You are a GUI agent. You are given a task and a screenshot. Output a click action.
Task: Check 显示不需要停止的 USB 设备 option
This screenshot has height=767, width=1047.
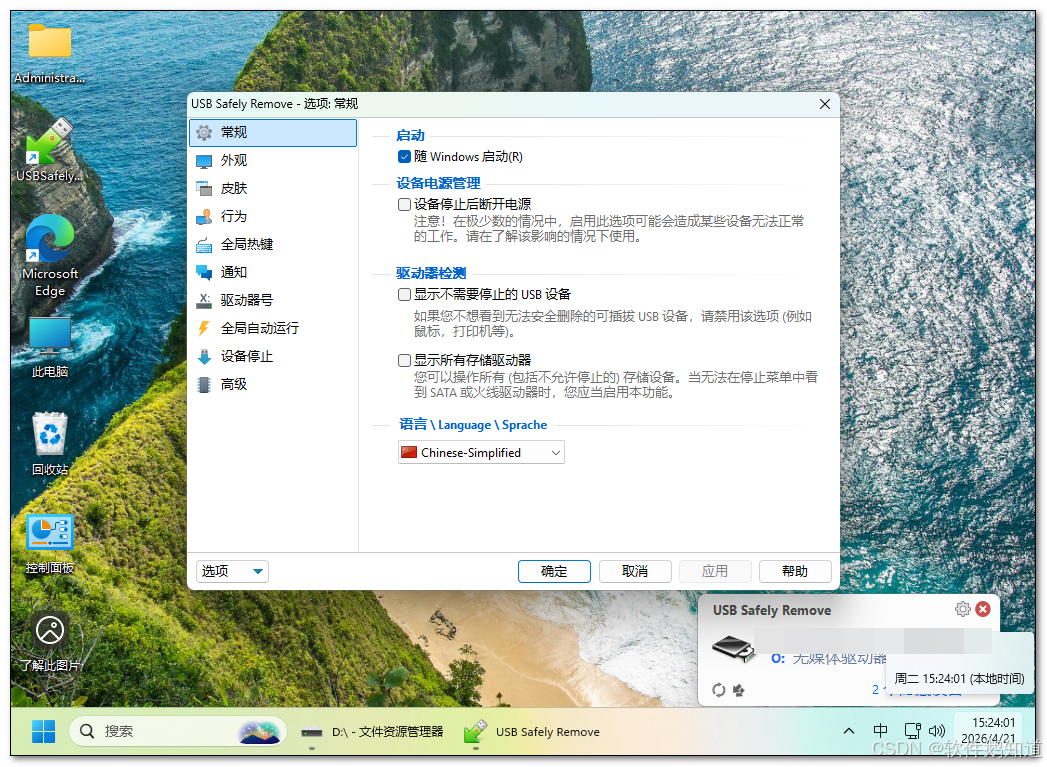coord(404,294)
